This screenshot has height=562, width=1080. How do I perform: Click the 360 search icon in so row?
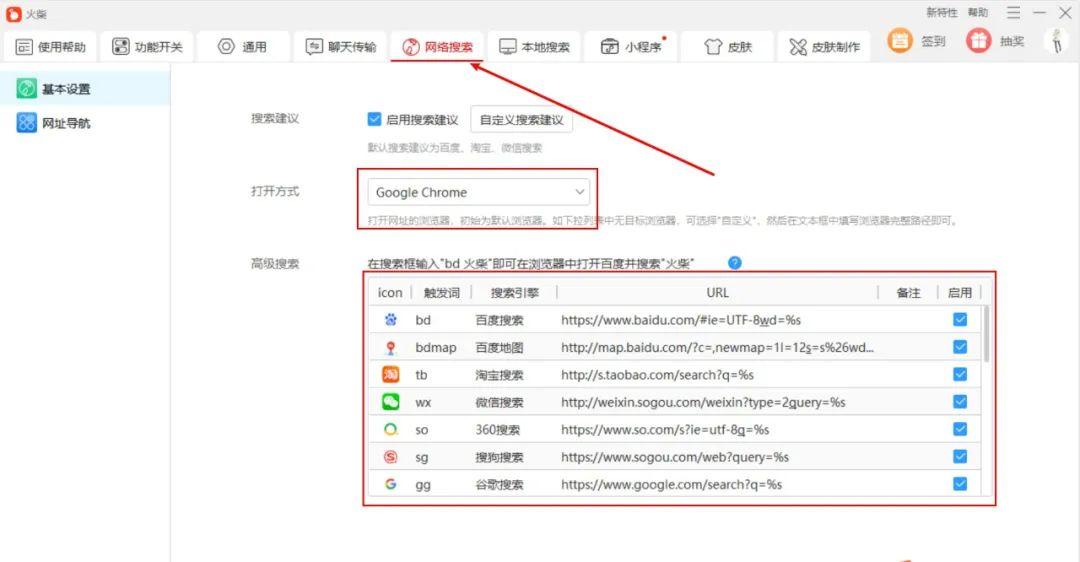[x=391, y=429]
